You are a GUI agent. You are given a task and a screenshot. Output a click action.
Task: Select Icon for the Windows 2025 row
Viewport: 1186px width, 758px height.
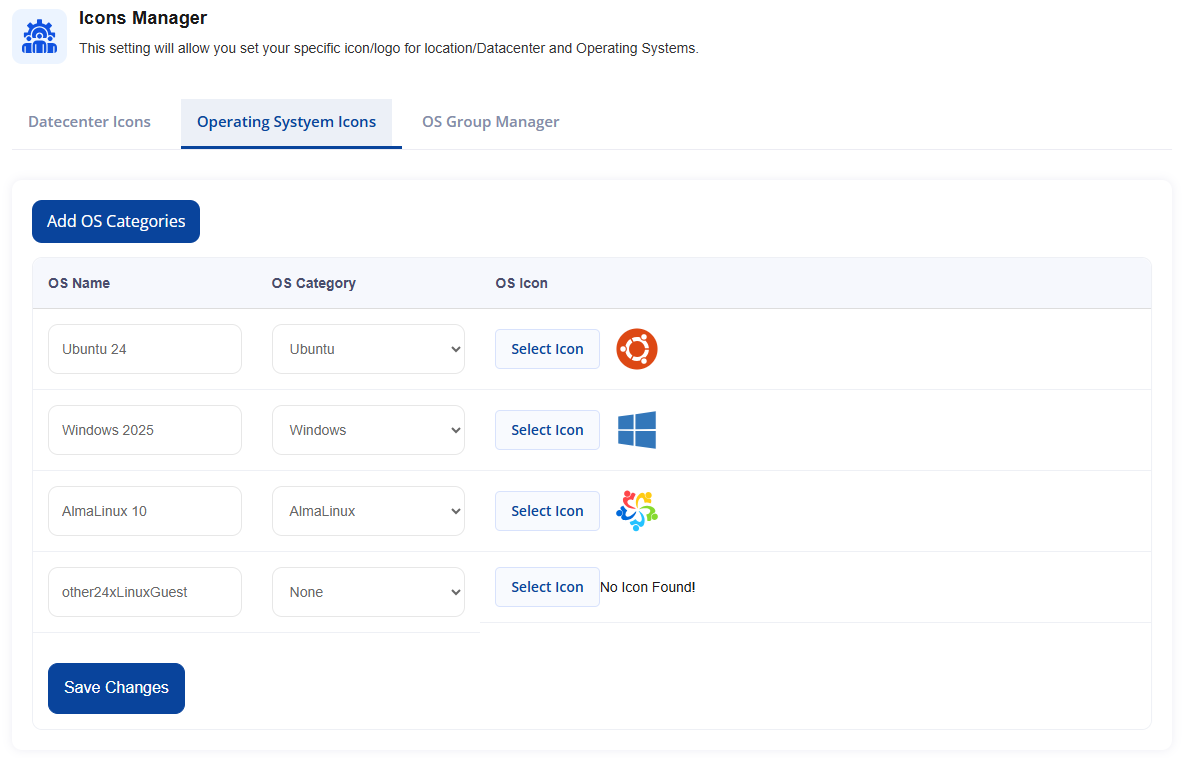(547, 430)
